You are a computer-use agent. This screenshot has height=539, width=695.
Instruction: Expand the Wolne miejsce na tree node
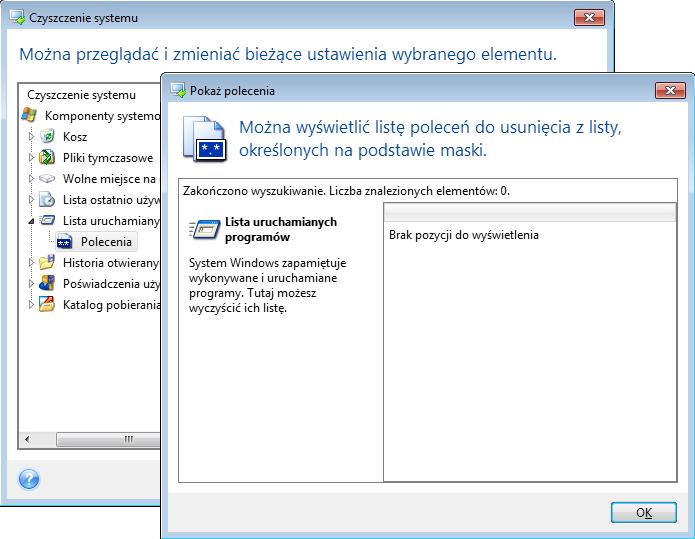31,179
